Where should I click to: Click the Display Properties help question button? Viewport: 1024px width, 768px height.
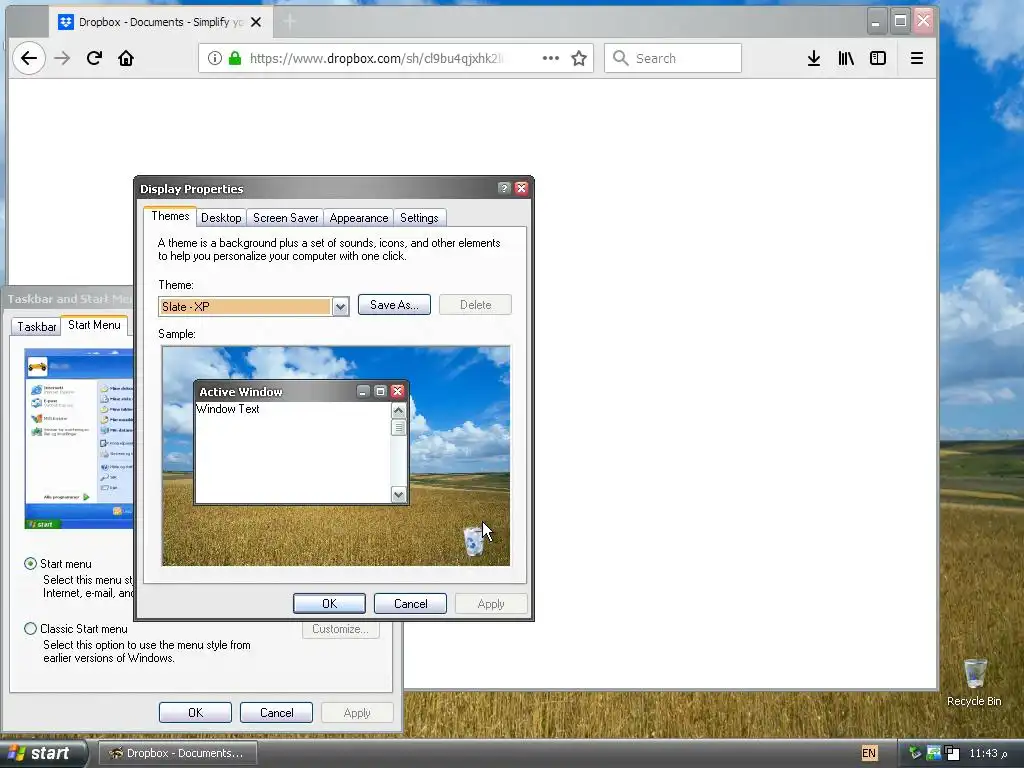click(504, 188)
